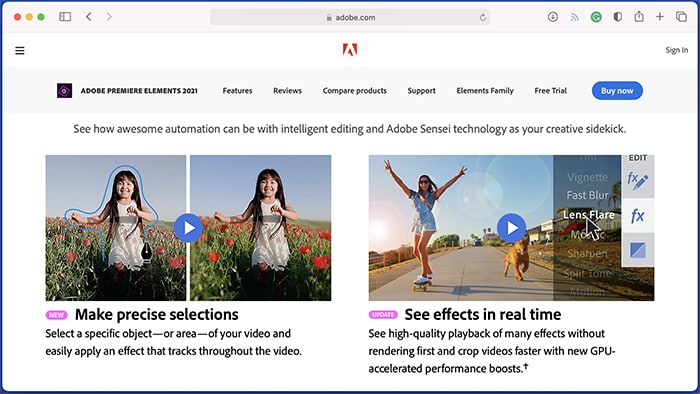
Task: Click the red Adobe logo
Action: click(350, 50)
